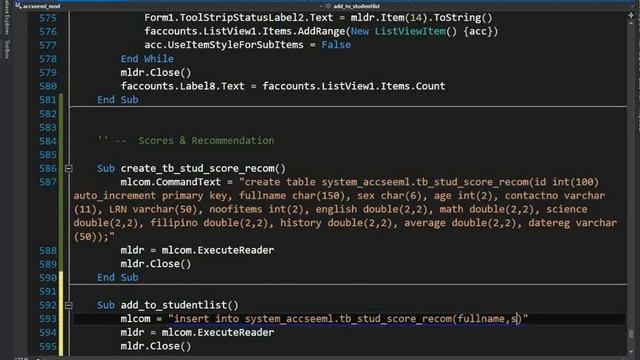Click line number 581

[48, 100]
